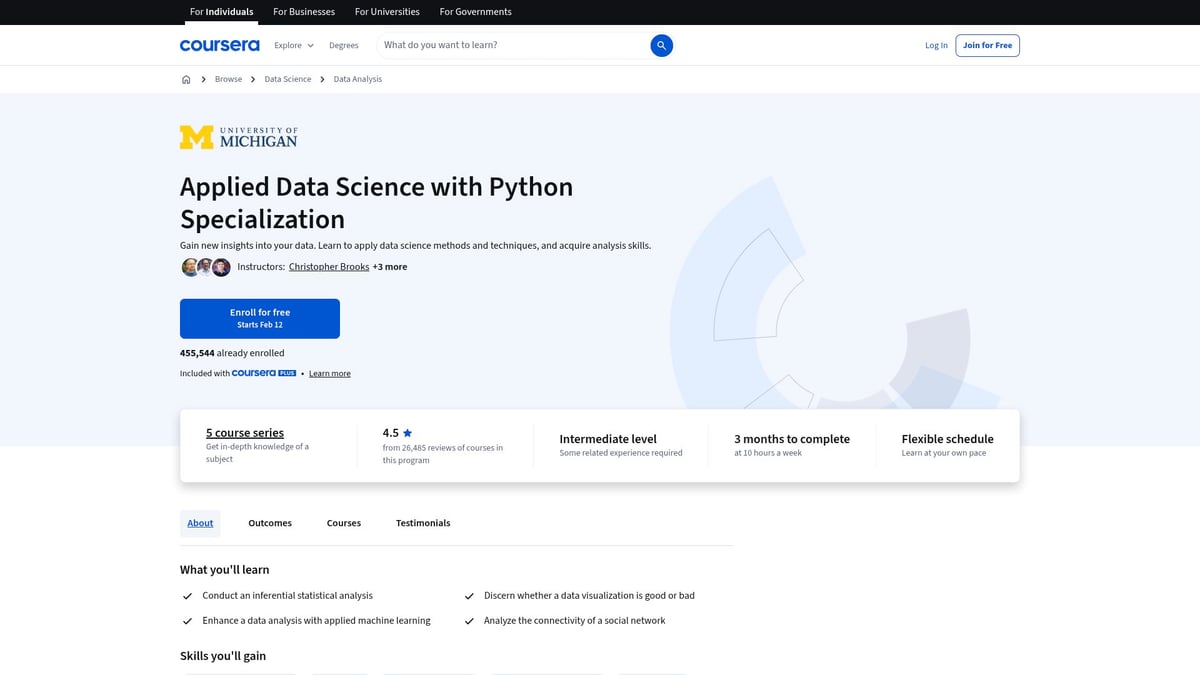The image size is (1200, 675).
Task: Show the +3 more instructors
Action: click(390, 267)
